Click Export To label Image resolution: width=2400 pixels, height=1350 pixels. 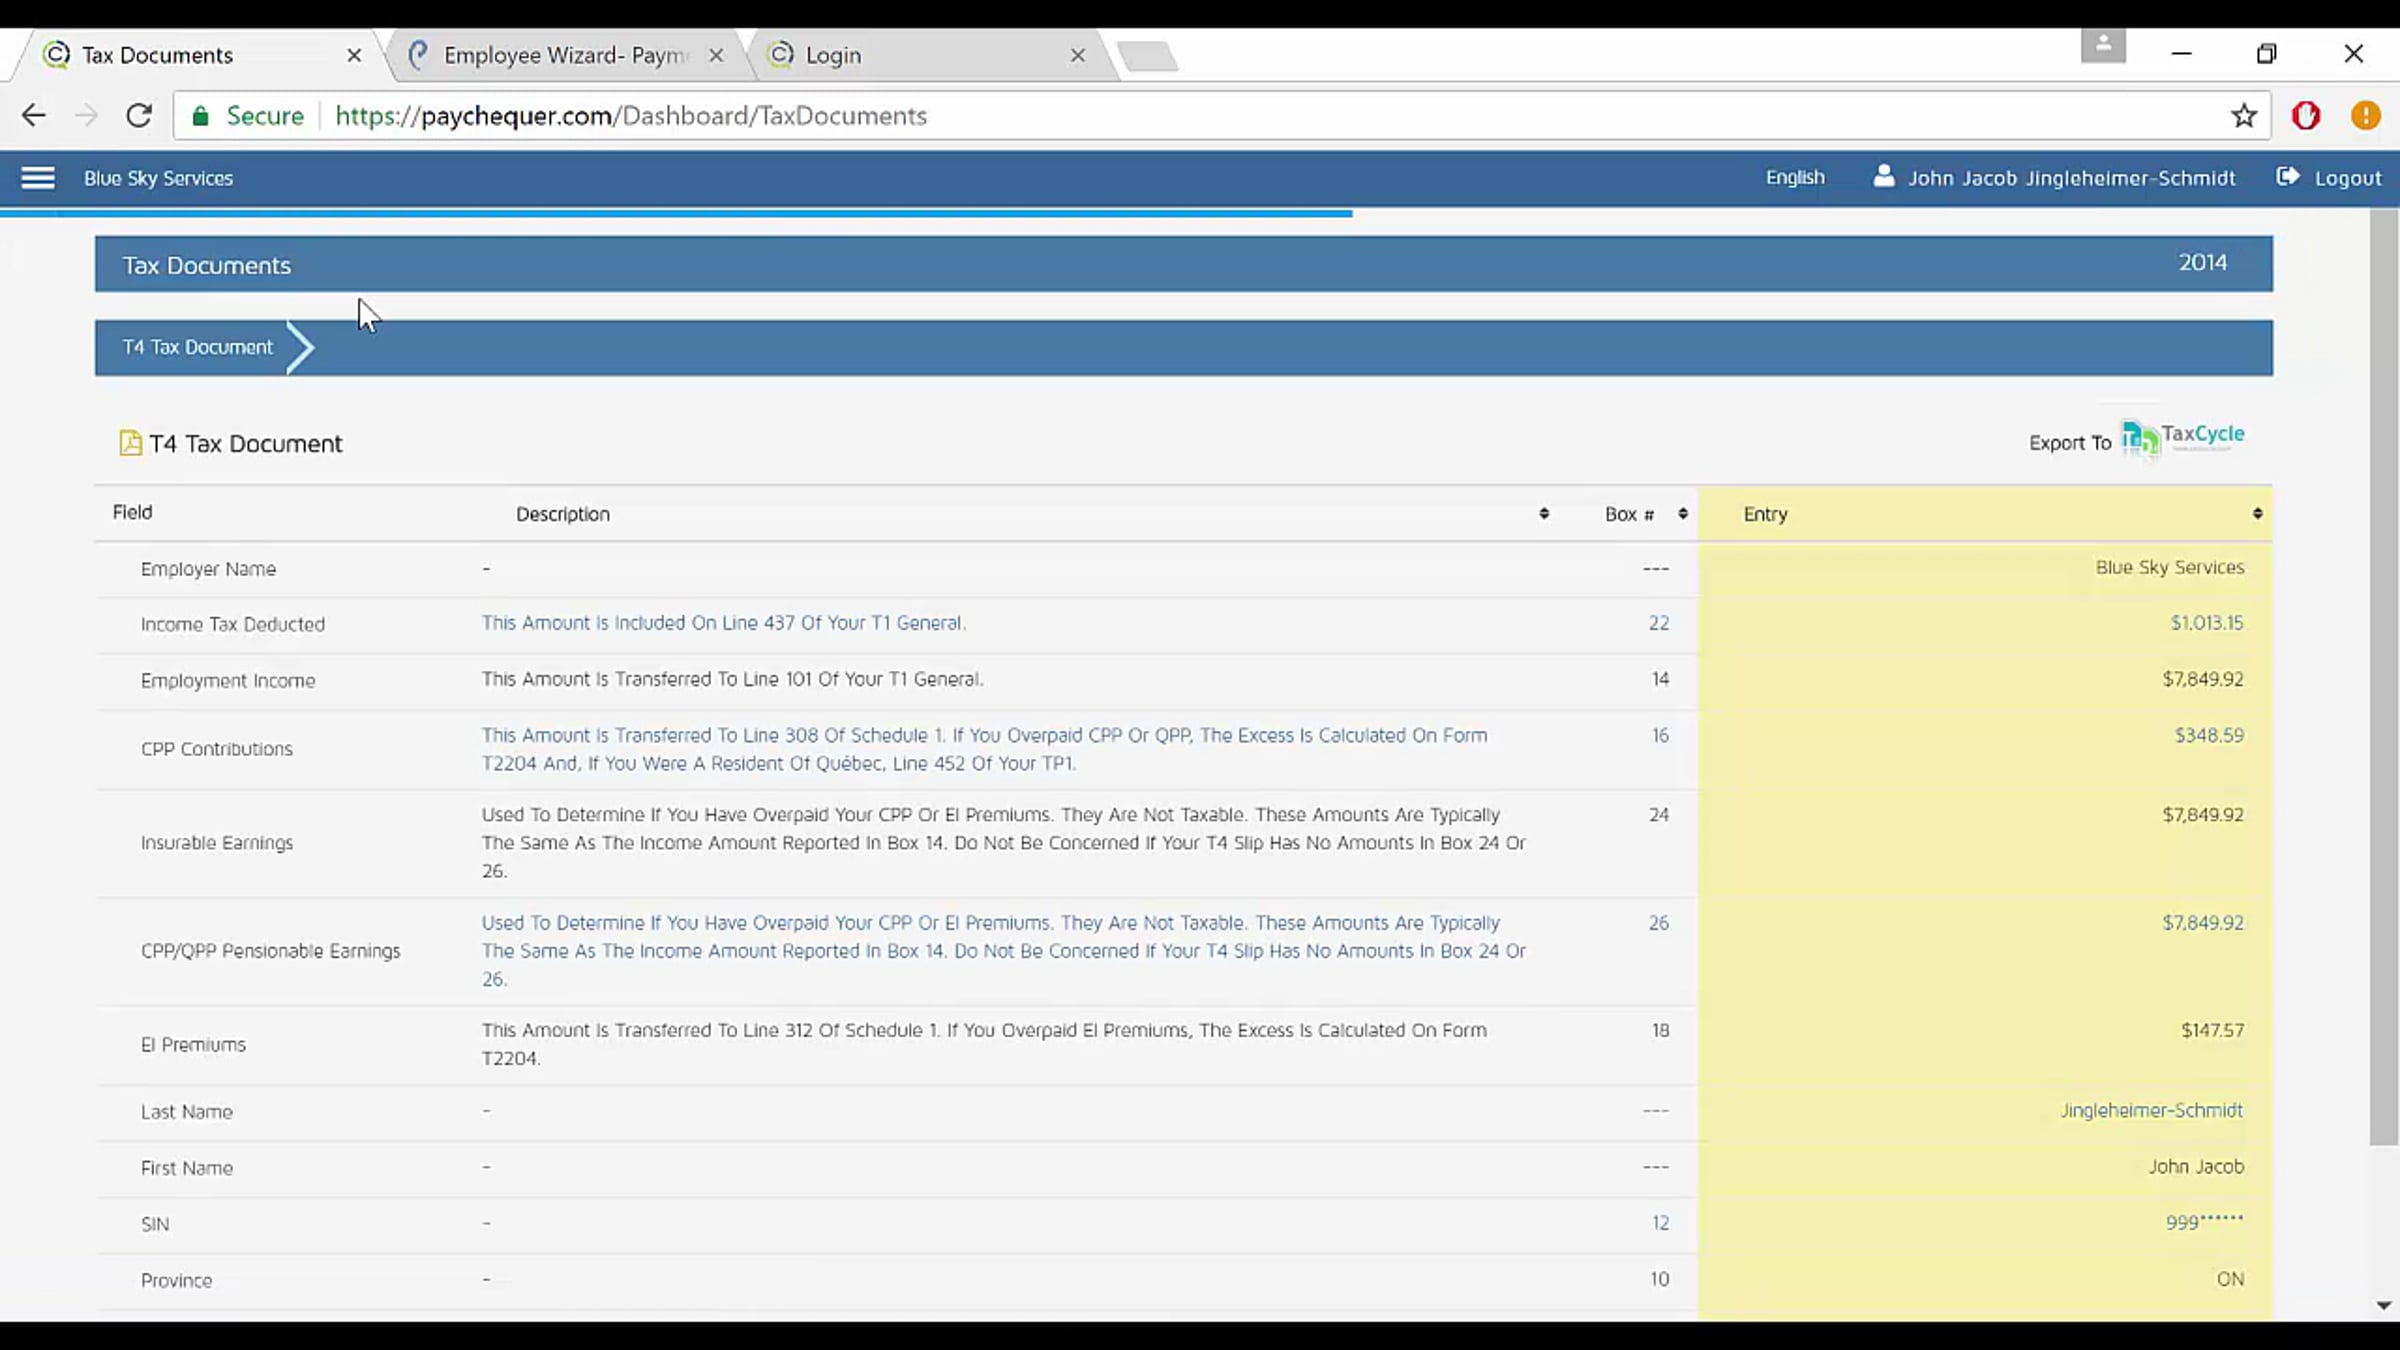tap(2070, 443)
